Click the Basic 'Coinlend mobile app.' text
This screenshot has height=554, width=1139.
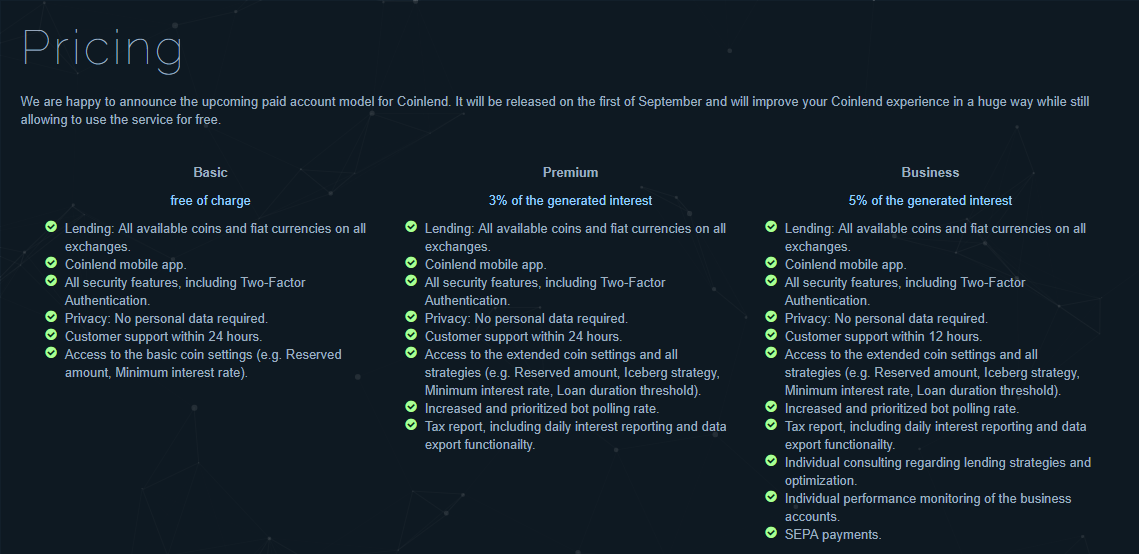pos(126,265)
